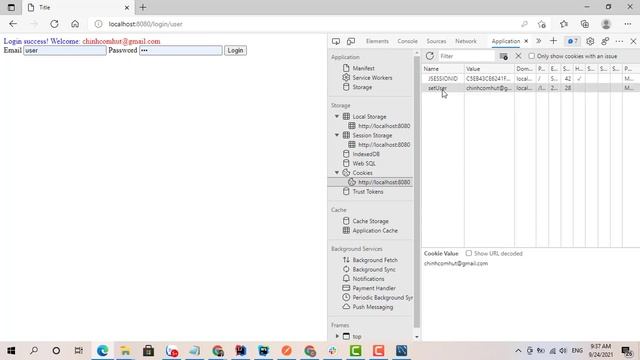Select the Application tab
This screenshot has width=640, height=360.
click(x=505, y=41)
